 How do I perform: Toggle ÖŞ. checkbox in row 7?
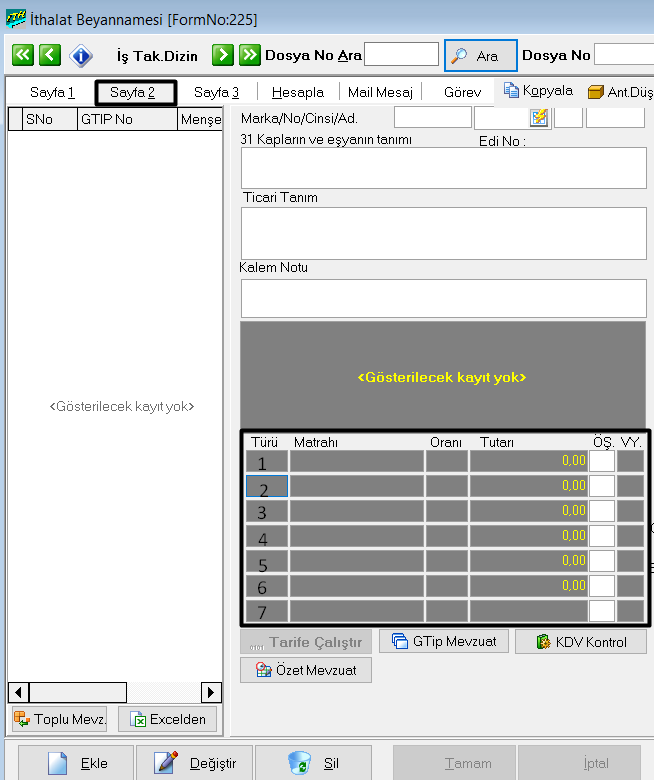(602, 610)
